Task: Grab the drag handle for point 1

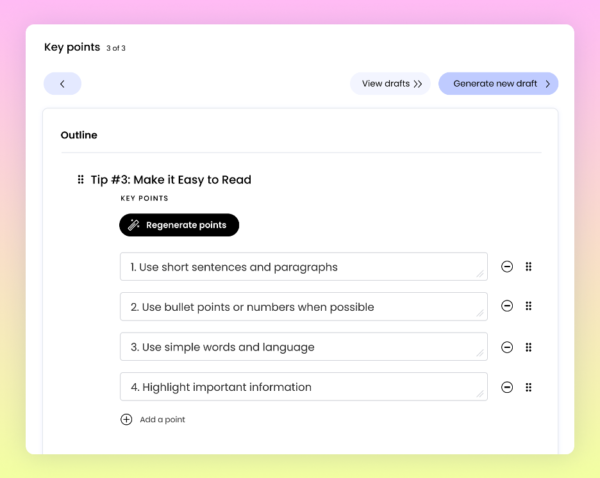Action: [528, 266]
